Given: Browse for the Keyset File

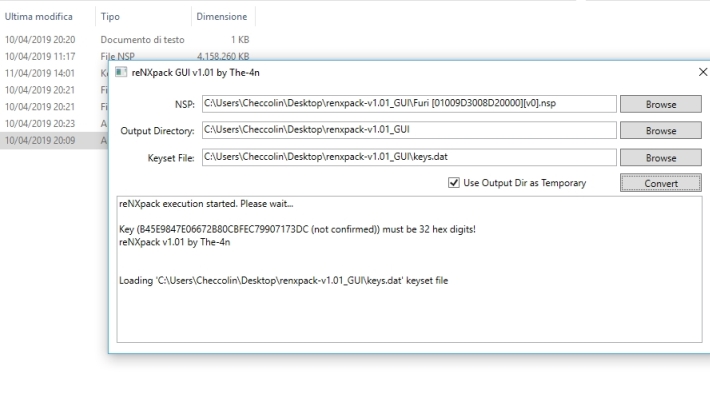Looking at the screenshot, I should tap(661, 158).
